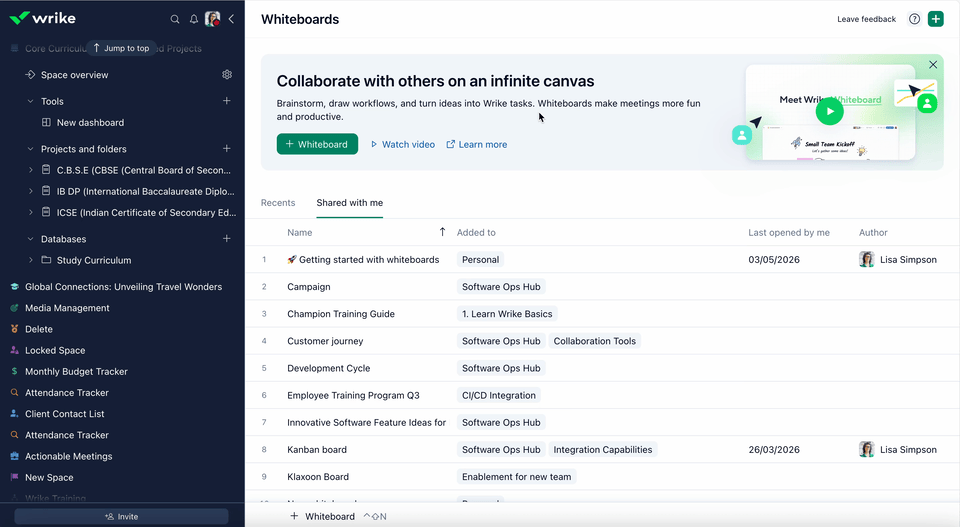The height and width of the screenshot is (527, 960).
Task: Open New dashboard in sidebar
Action: [x=91, y=122]
